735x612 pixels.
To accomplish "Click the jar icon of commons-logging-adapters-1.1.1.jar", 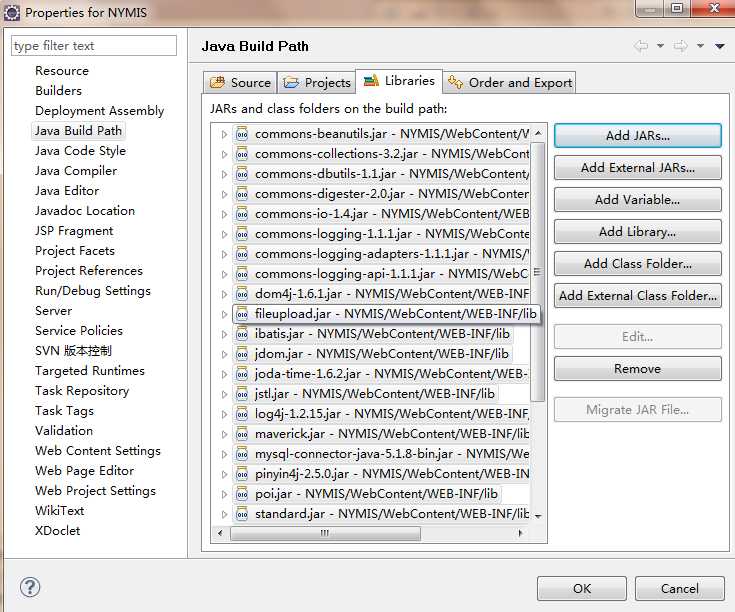I will click(x=242, y=254).
